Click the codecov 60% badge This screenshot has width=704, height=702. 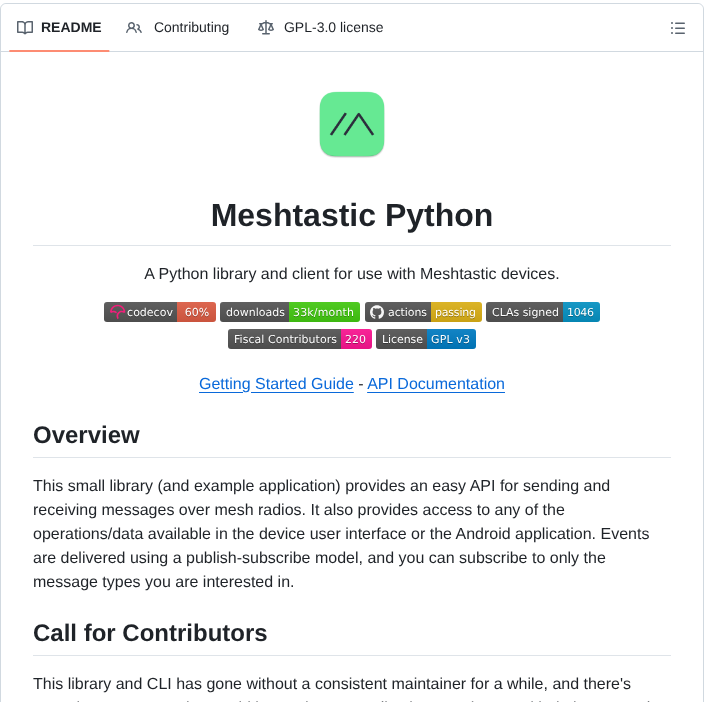(x=160, y=312)
